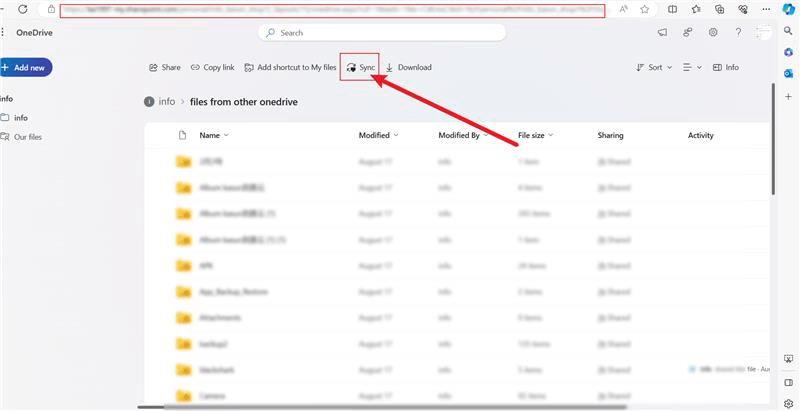Click the vertical page scrollbar
800x411 pixels.
click(773, 139)
